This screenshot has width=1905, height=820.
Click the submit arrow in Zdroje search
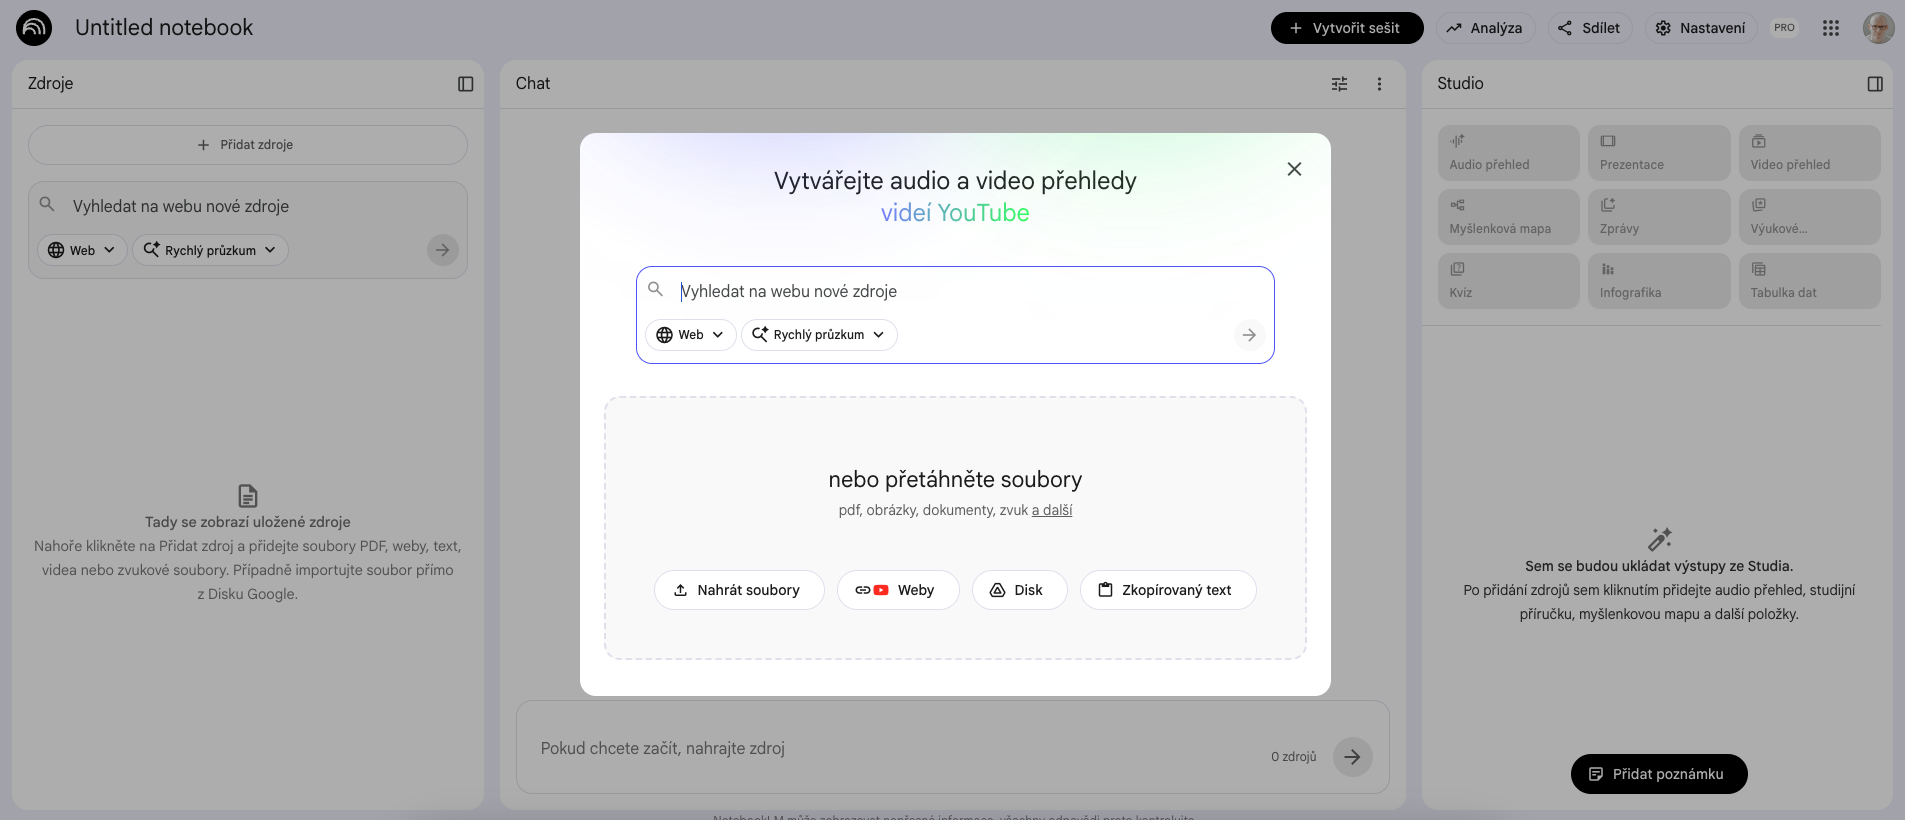[442, 250]
